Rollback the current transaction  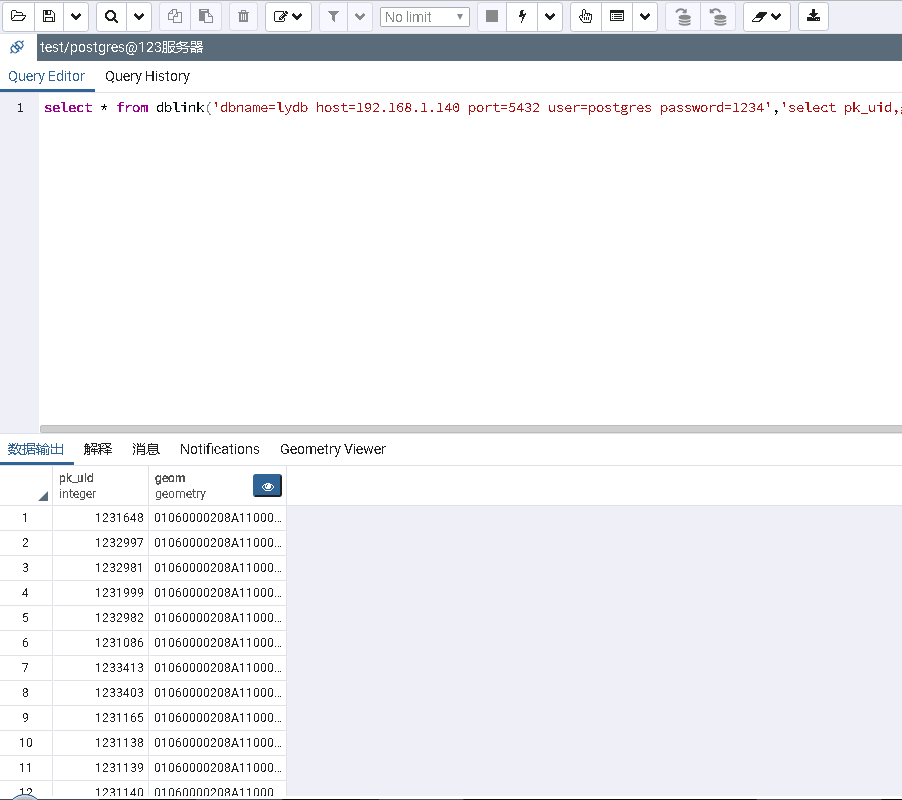tap(719, 16)
